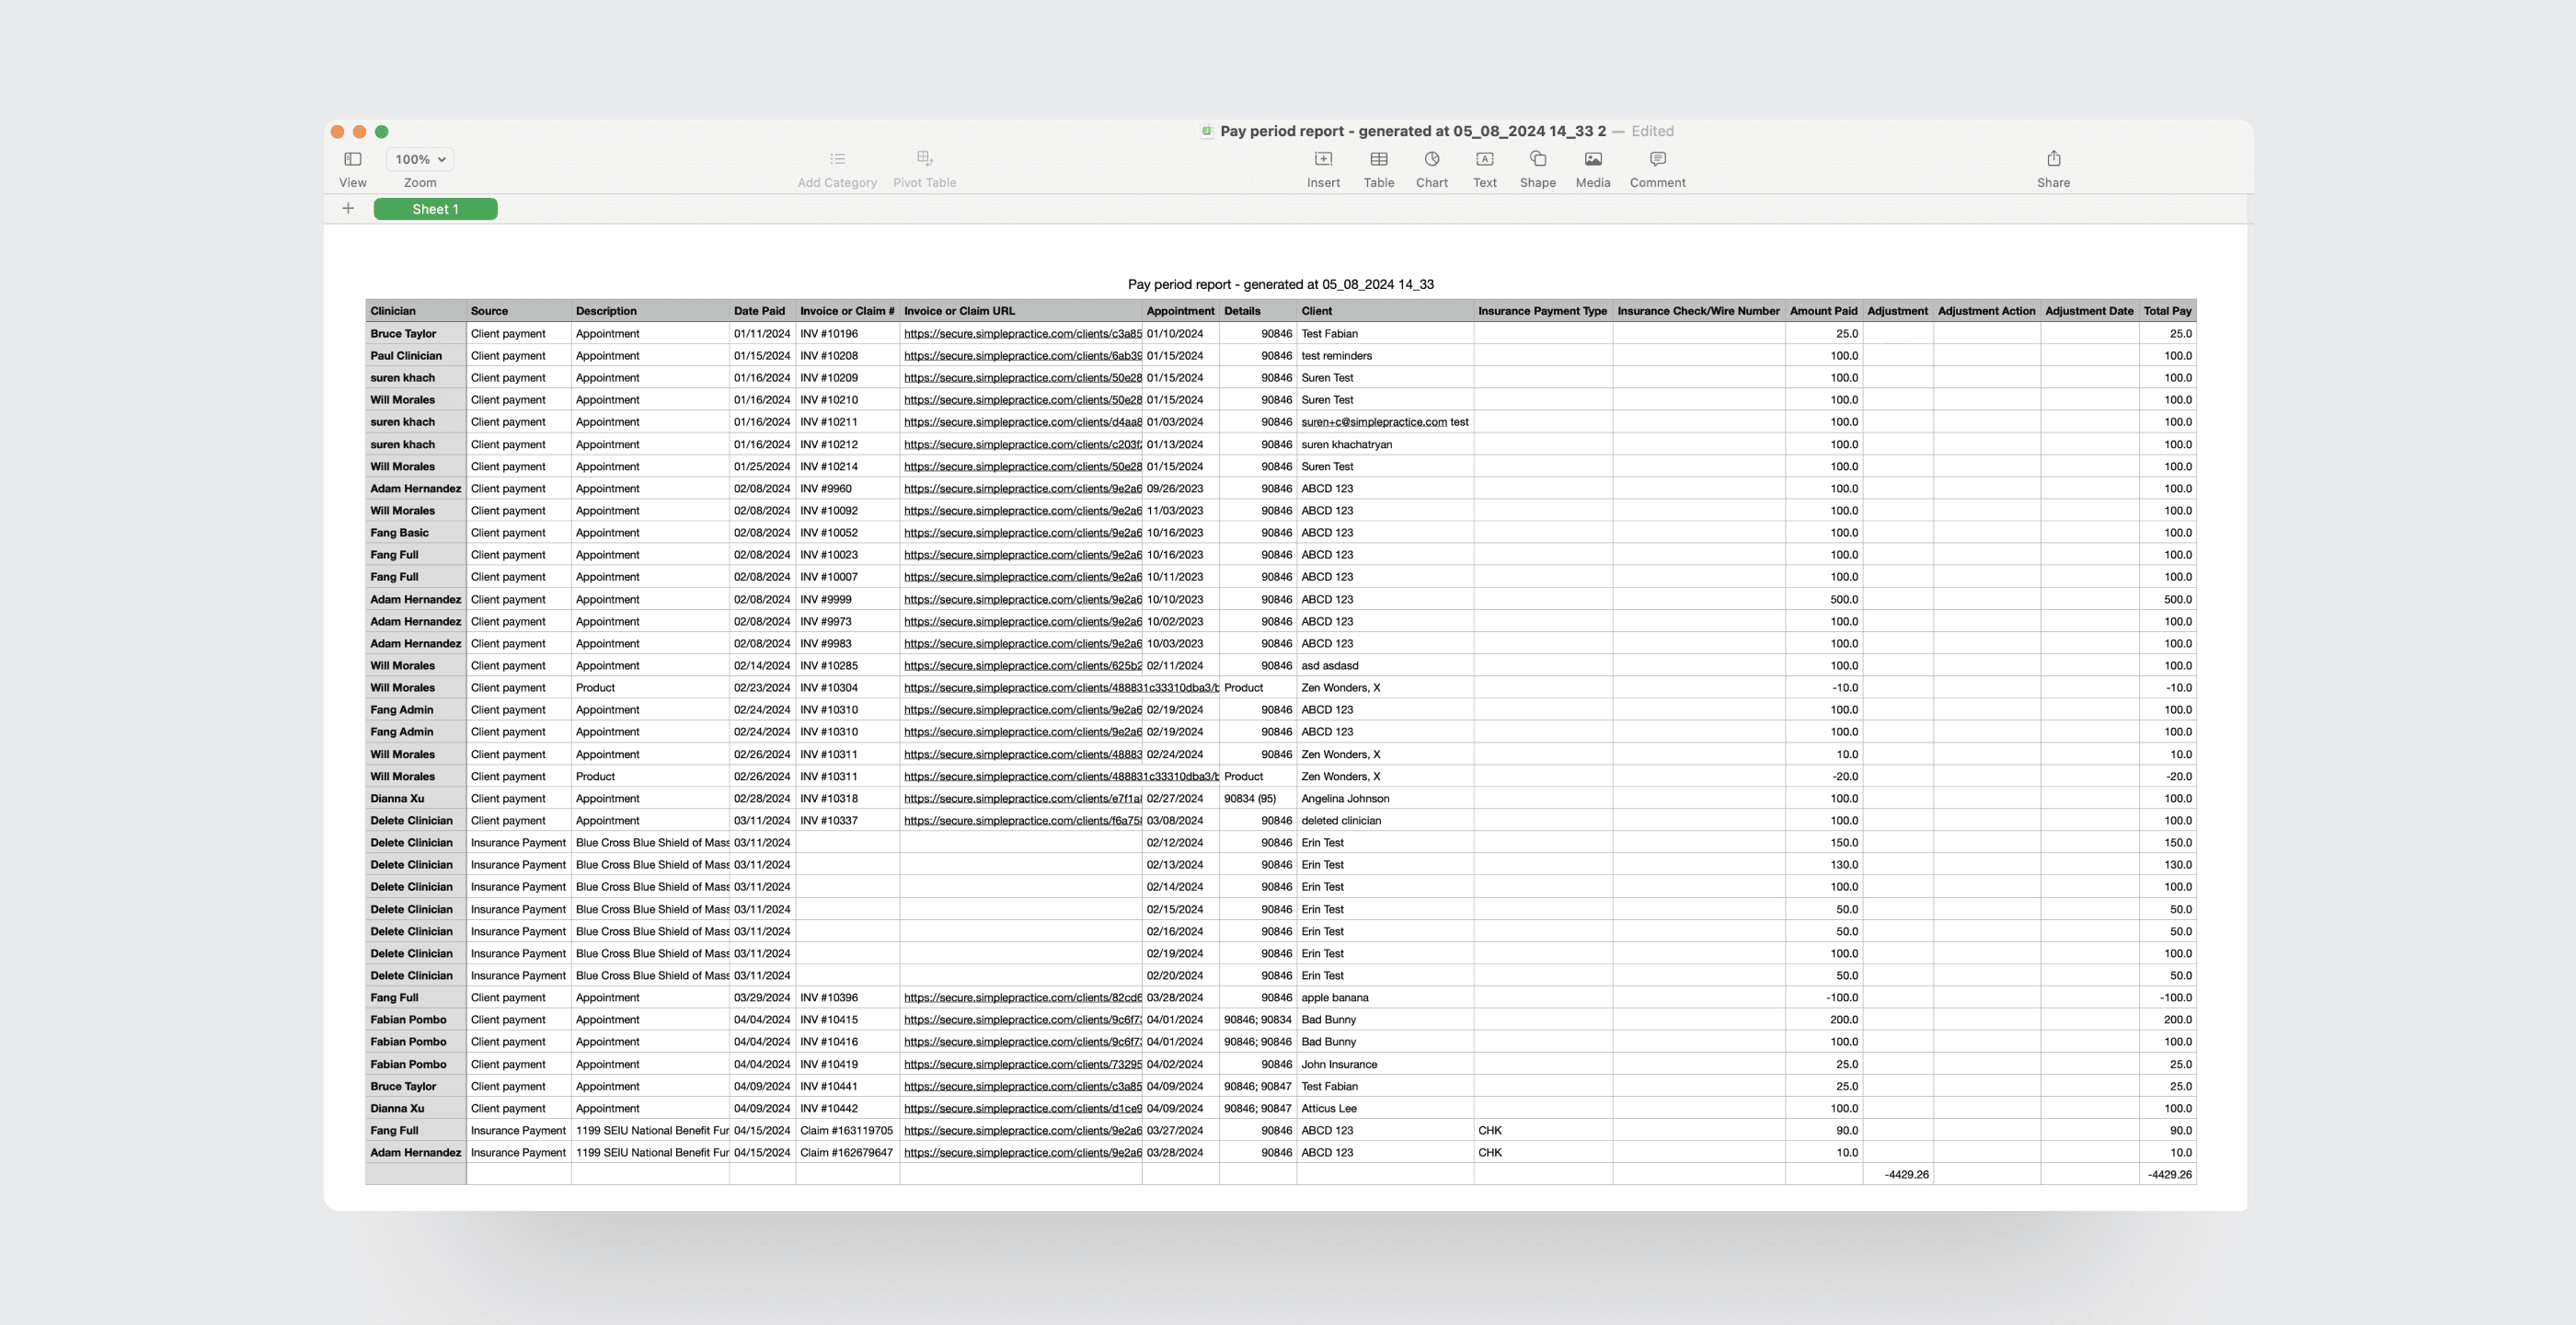Viewport: 2576px width, 1325px height.
Task: Expand the 100% zoom dropdown
Action: [x=420, y=160]
